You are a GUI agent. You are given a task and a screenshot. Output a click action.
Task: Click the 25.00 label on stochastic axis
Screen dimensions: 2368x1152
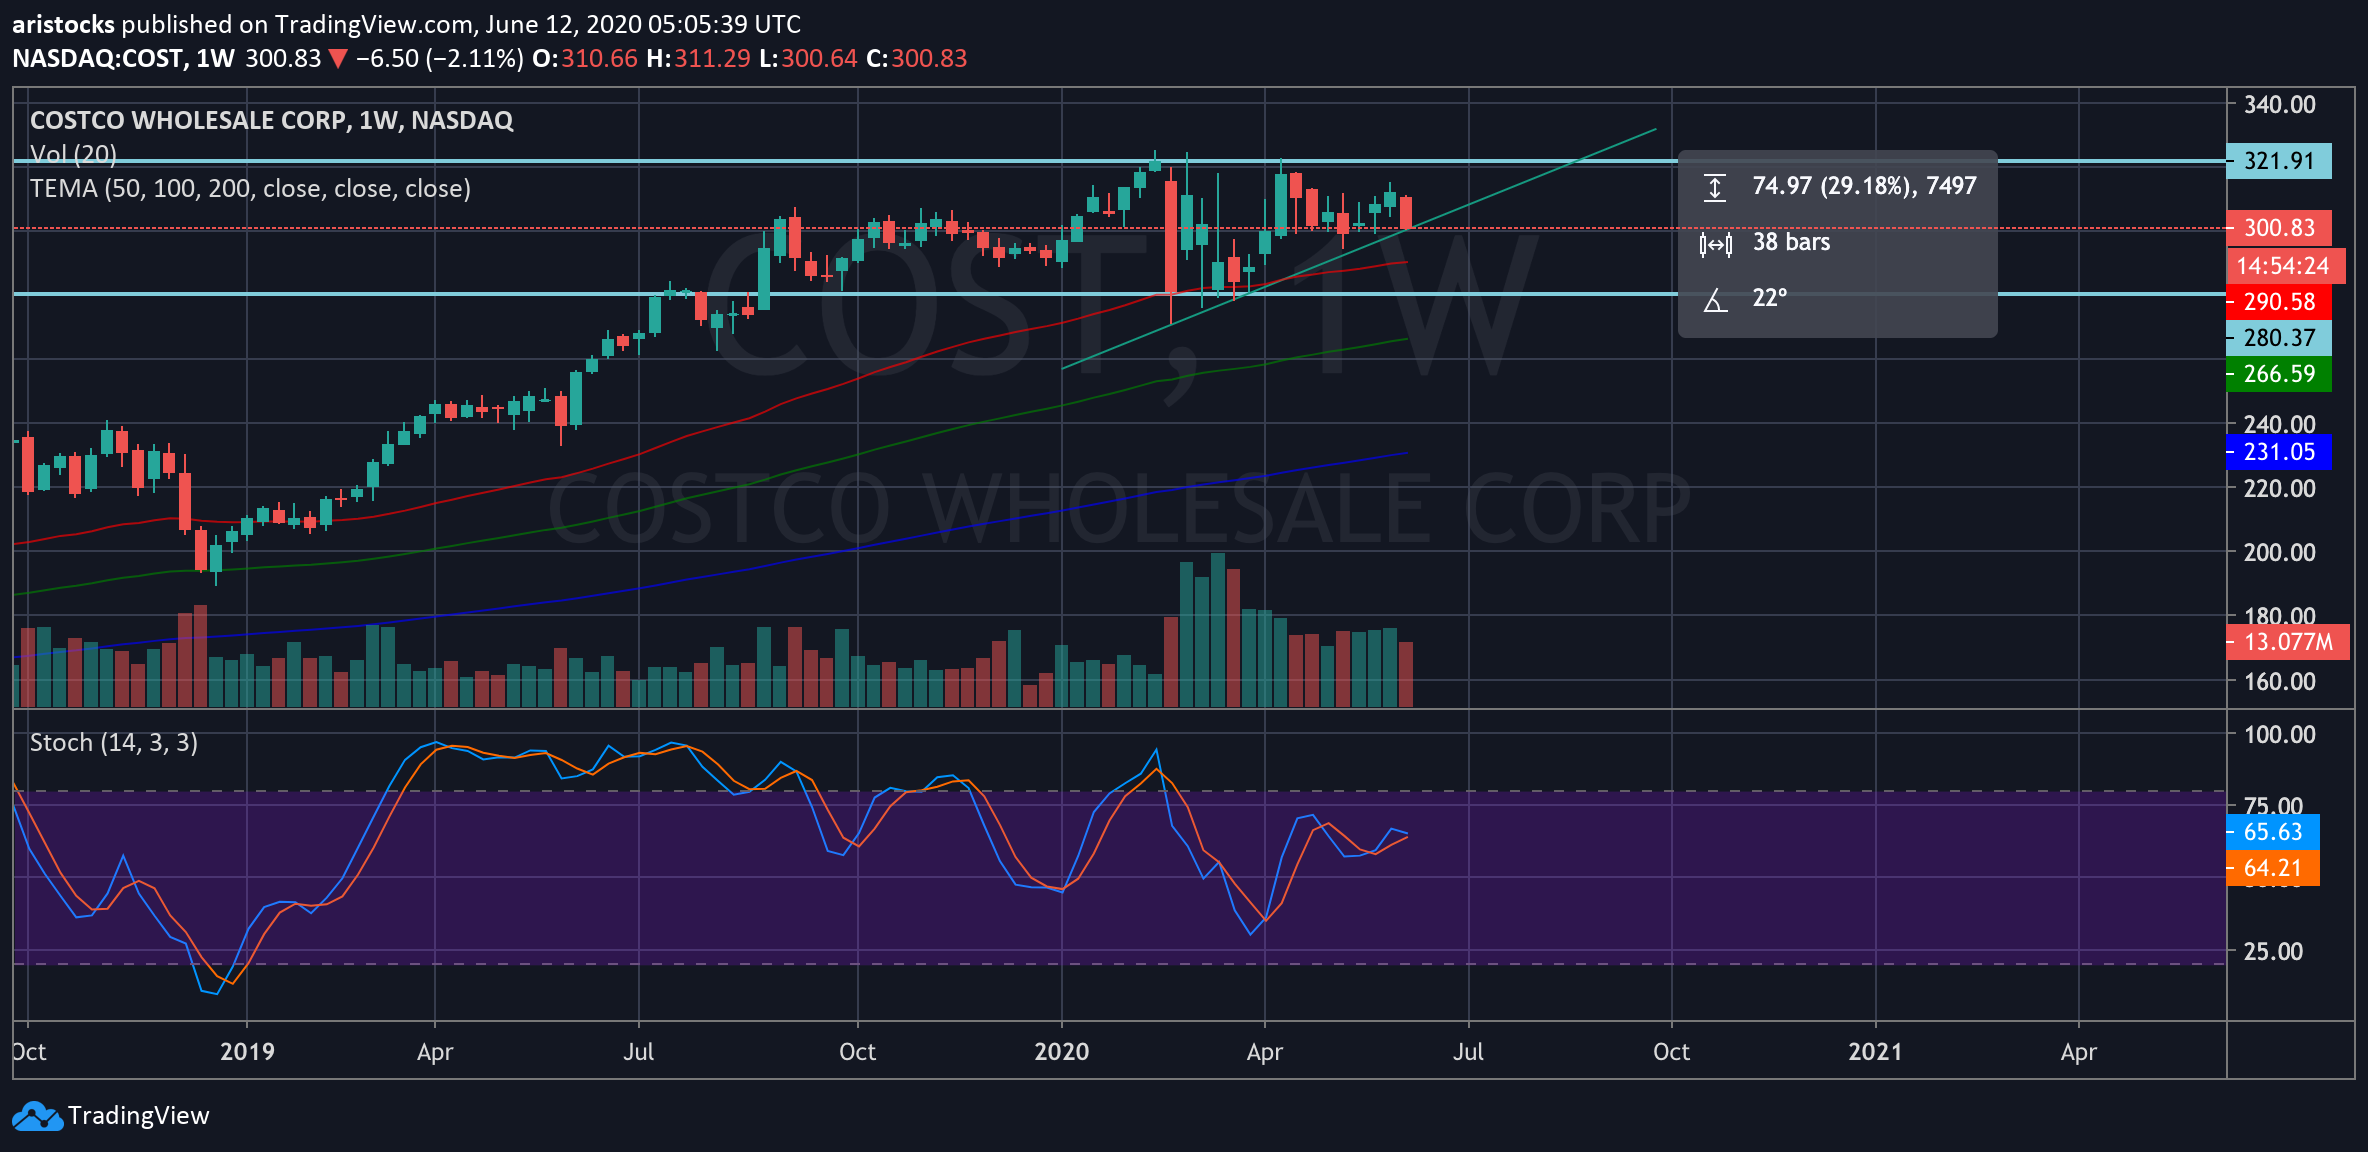click(2273, 952)
